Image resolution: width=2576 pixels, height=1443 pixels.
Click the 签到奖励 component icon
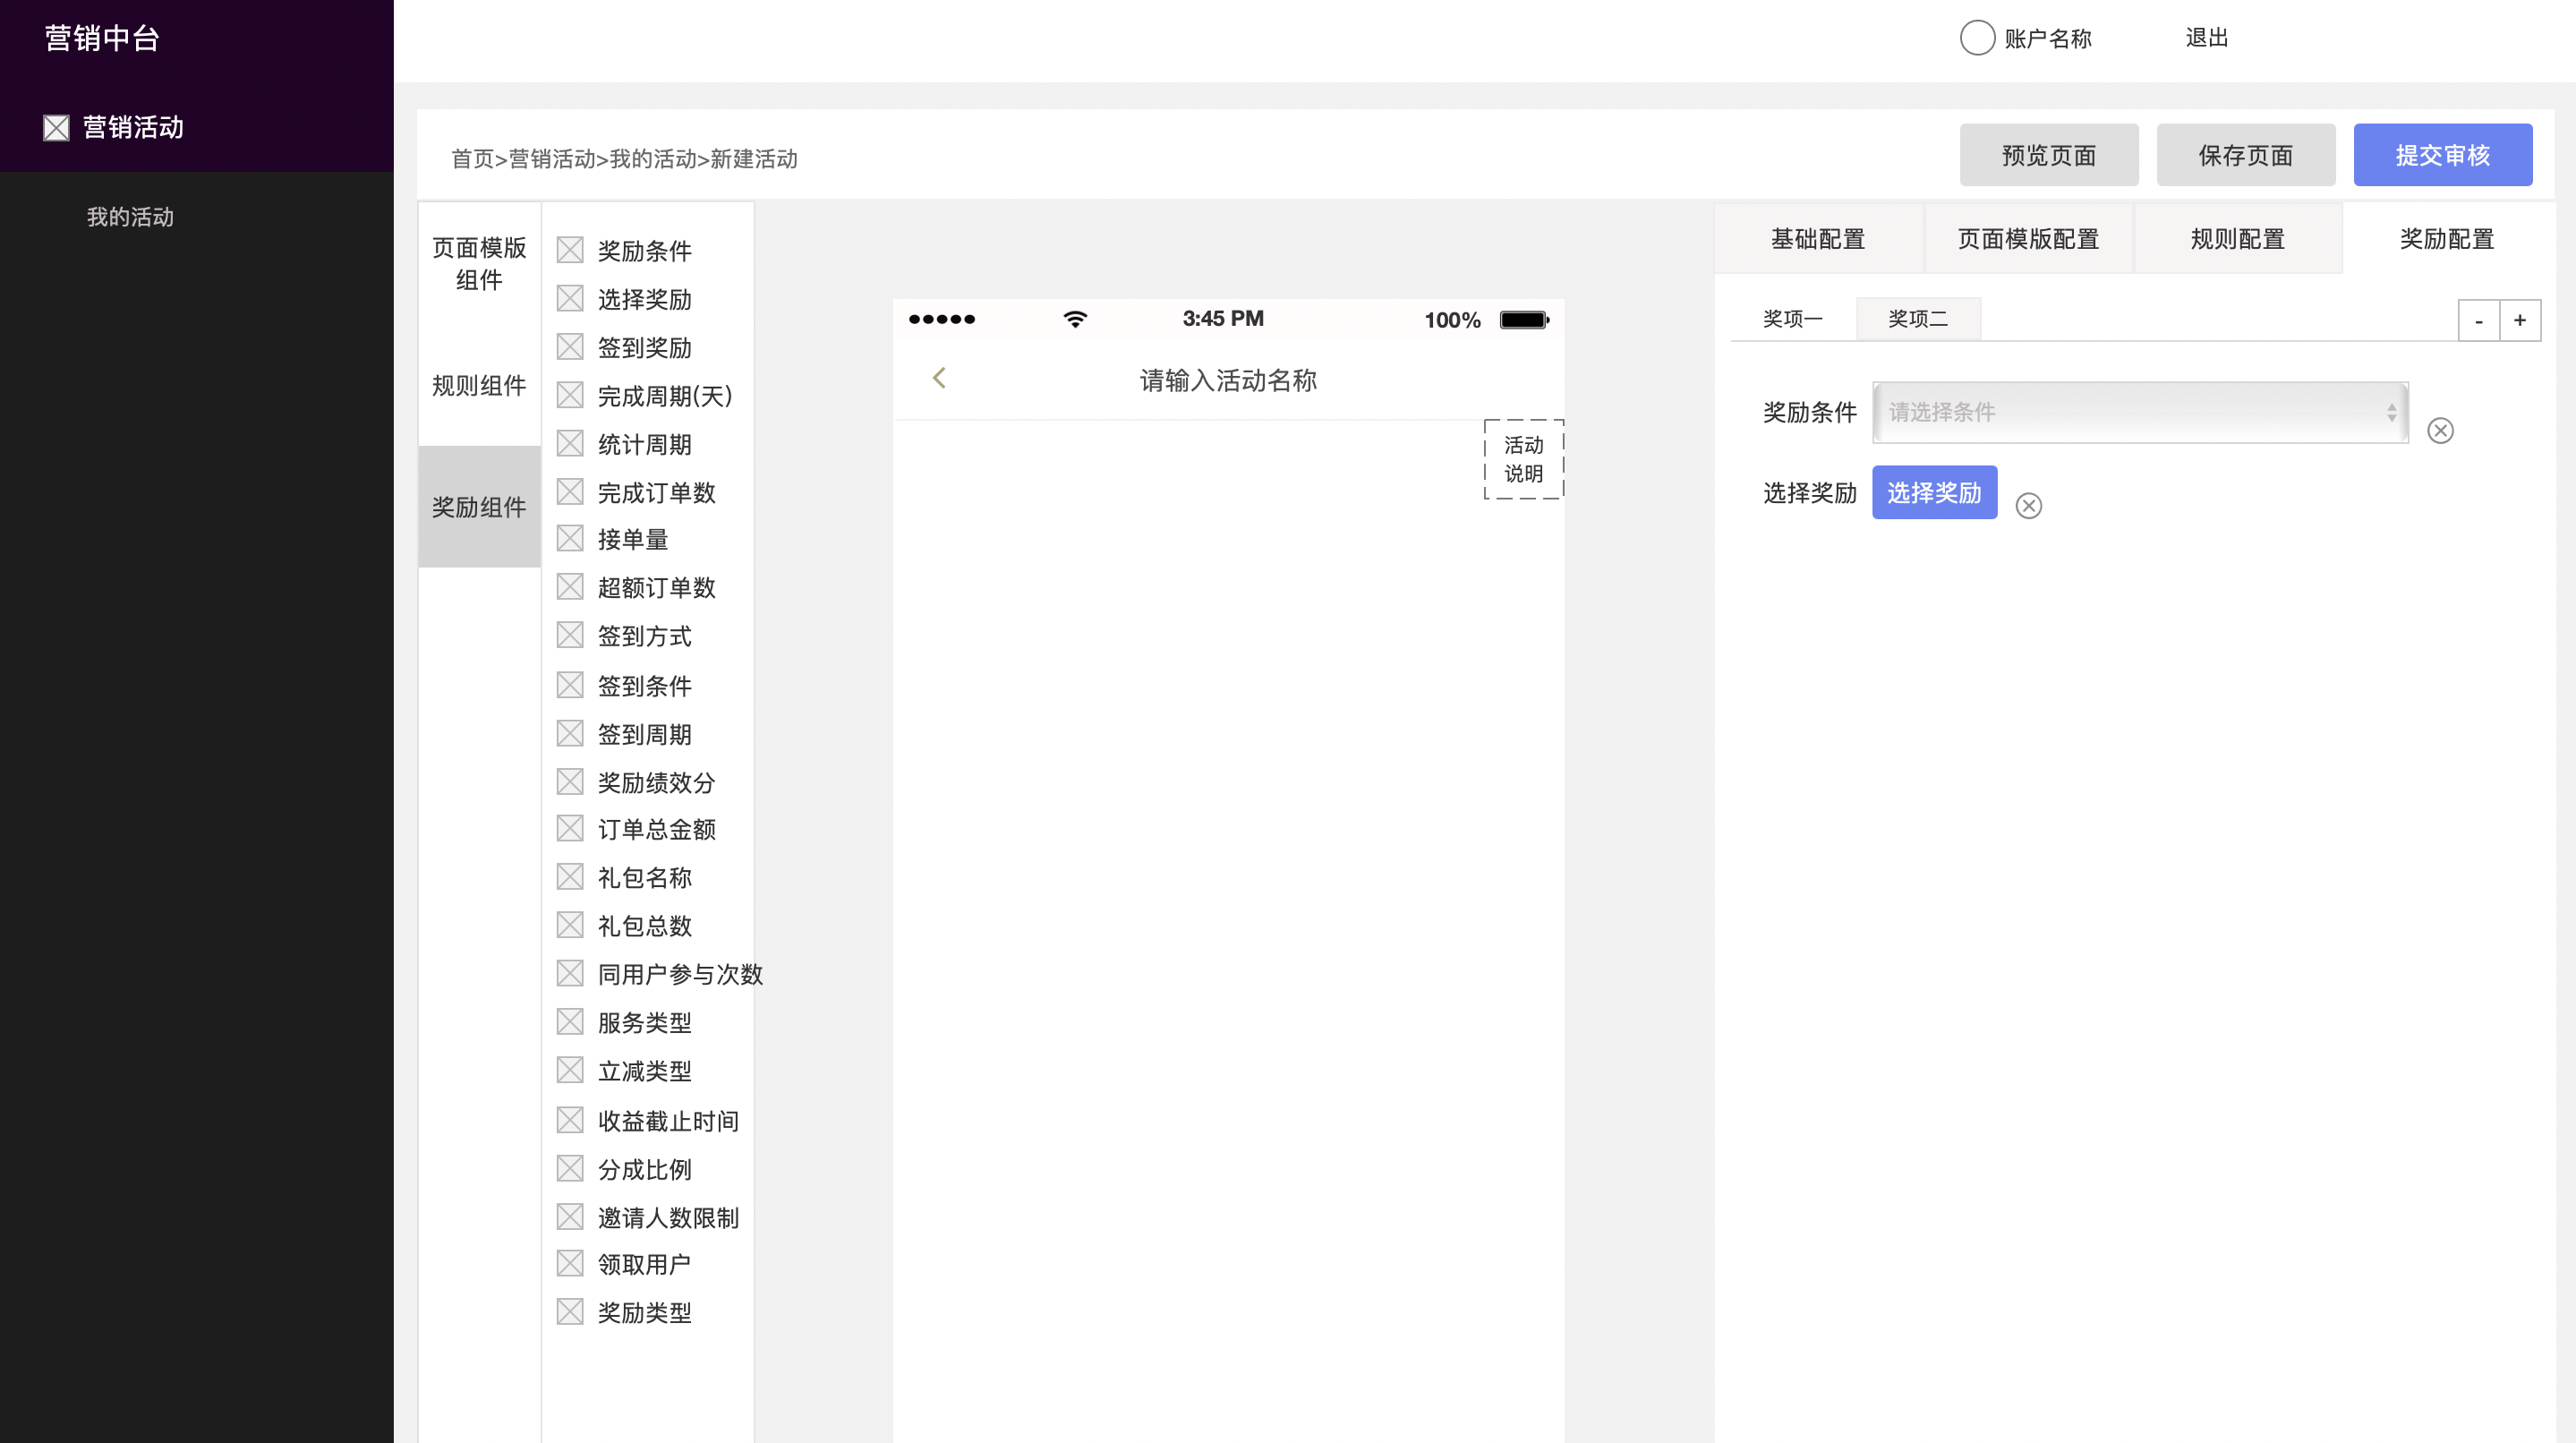point(570,347)
